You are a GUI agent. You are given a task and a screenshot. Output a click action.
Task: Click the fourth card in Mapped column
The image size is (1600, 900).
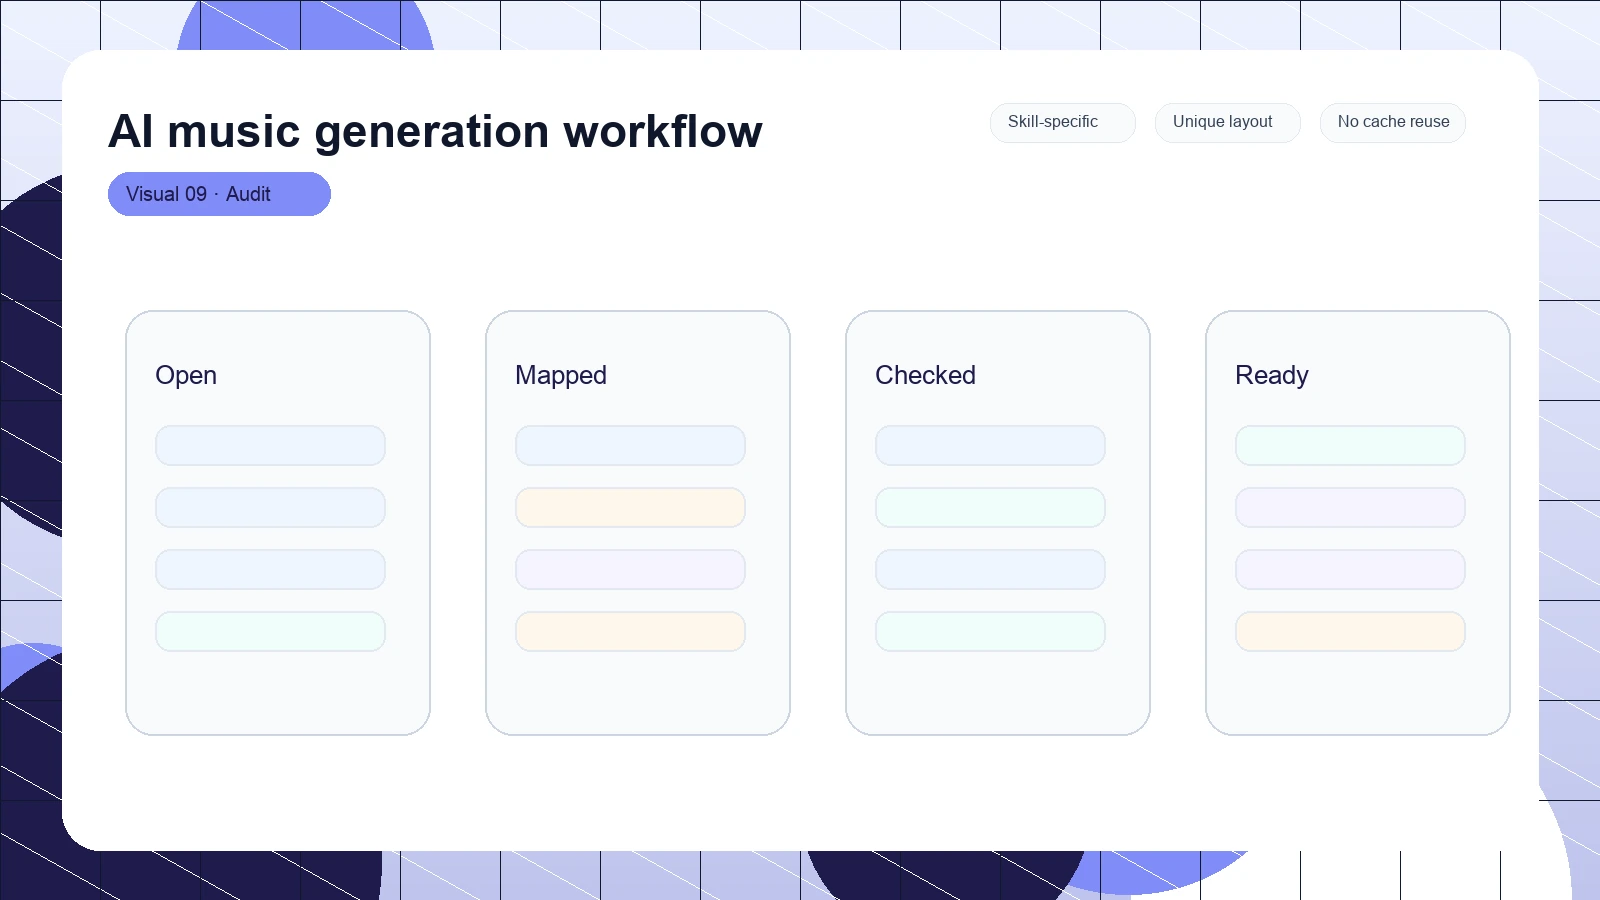click(630, 632)
